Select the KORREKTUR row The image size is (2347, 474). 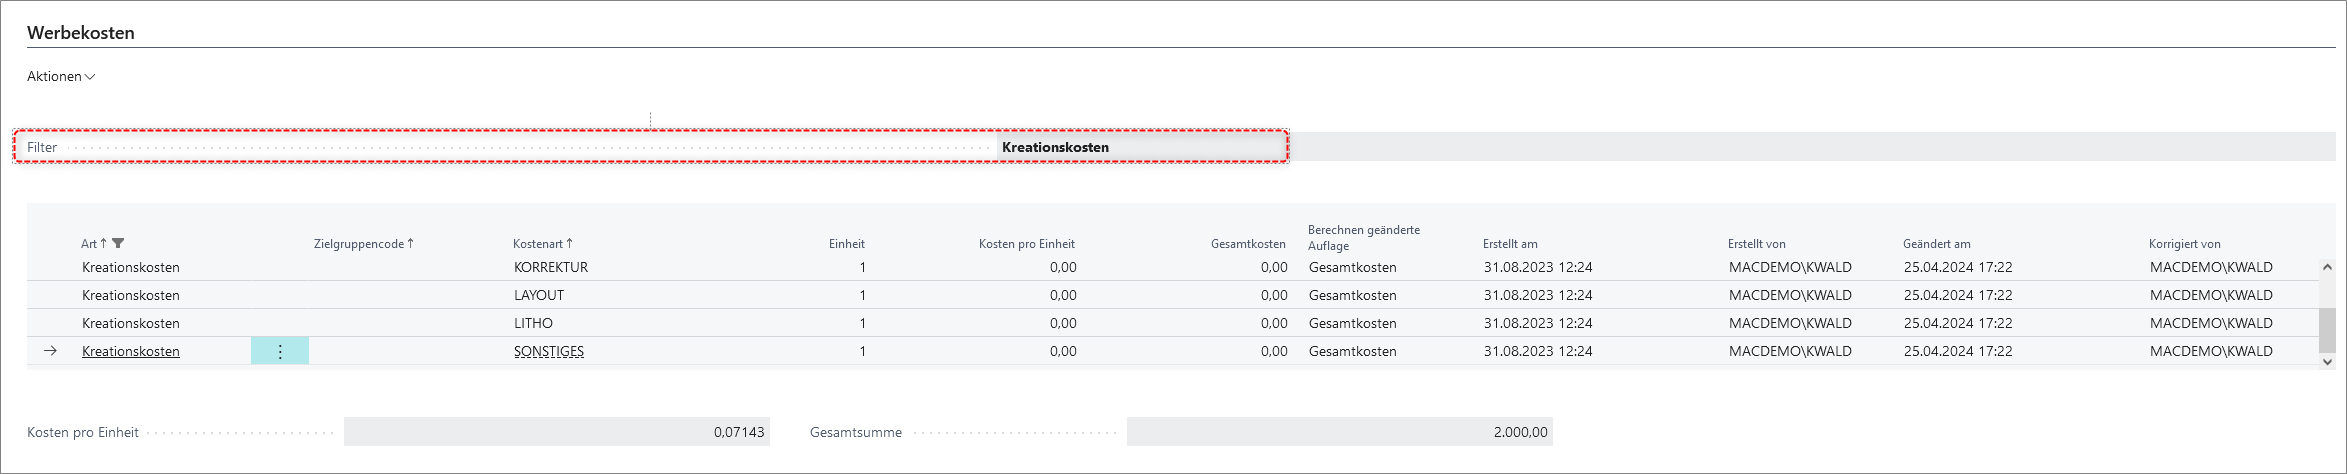[1172, 267]
